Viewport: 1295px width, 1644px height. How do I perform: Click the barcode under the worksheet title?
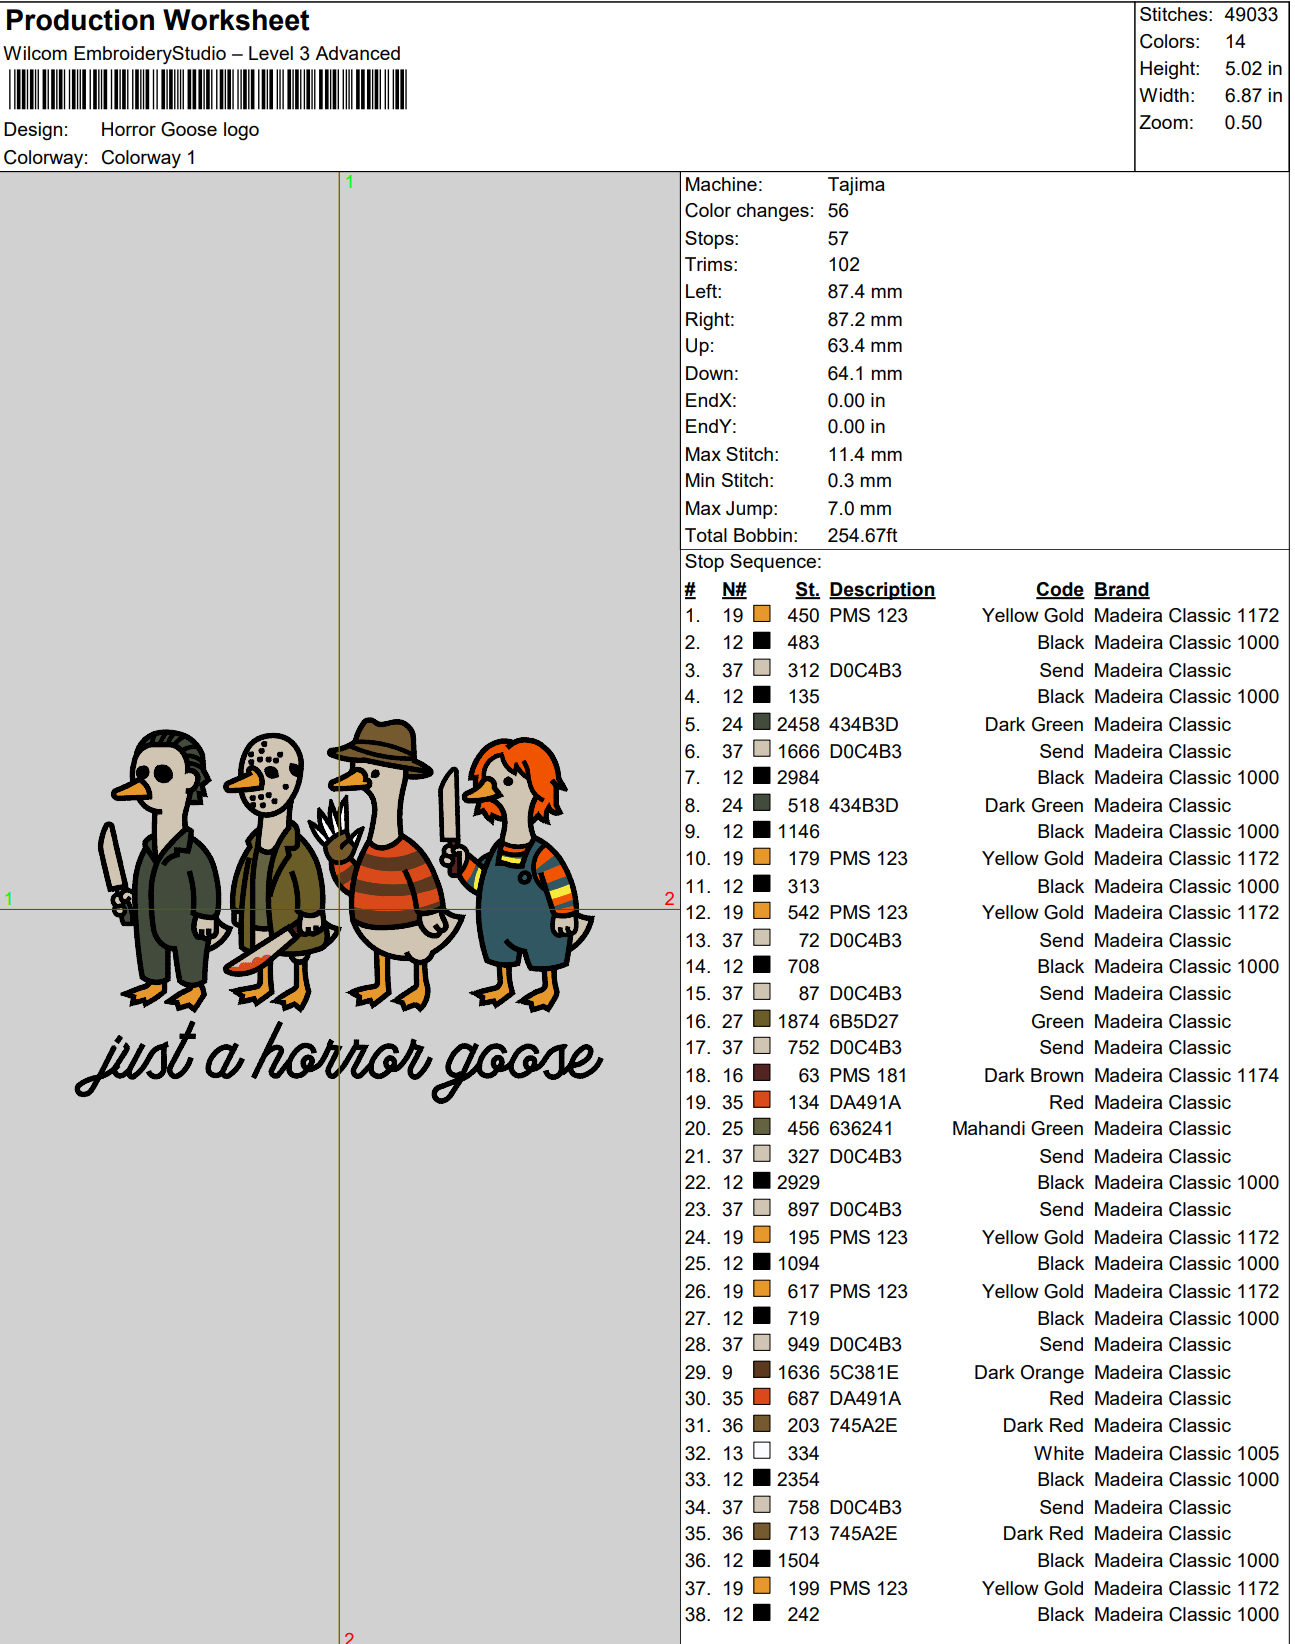[208, 90]
